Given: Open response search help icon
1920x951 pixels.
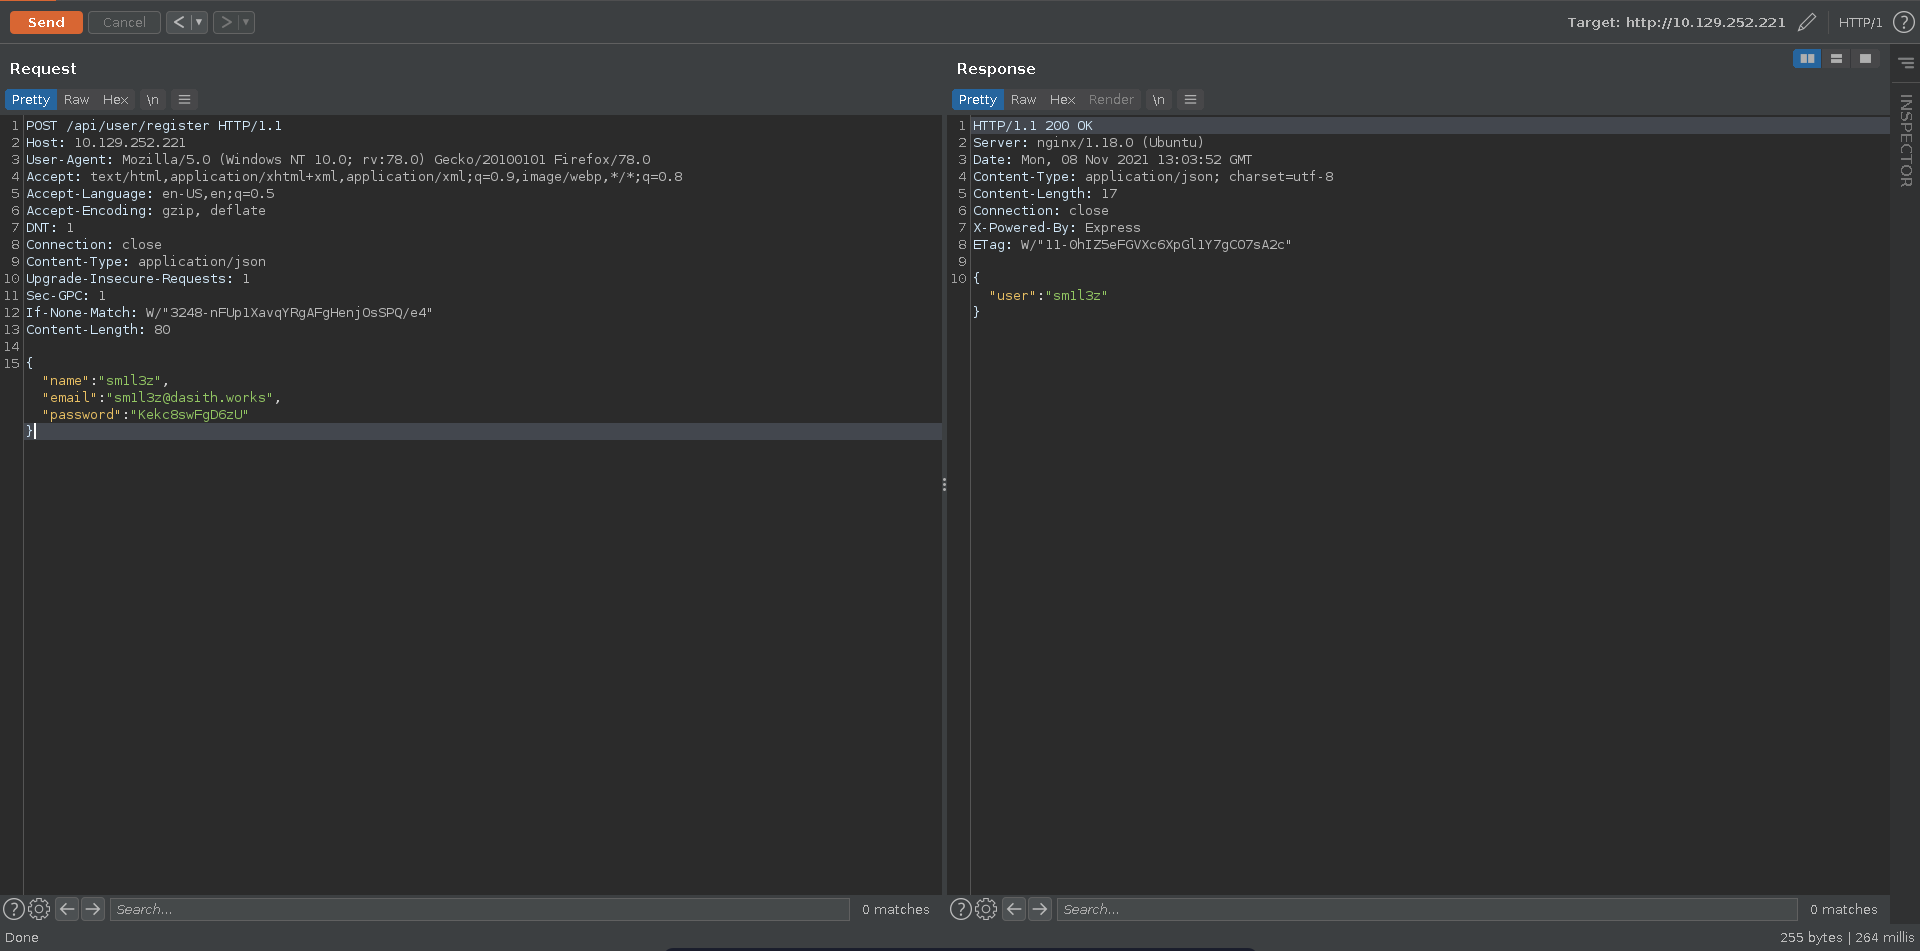Looking at the screenshot, I should 960,909.
